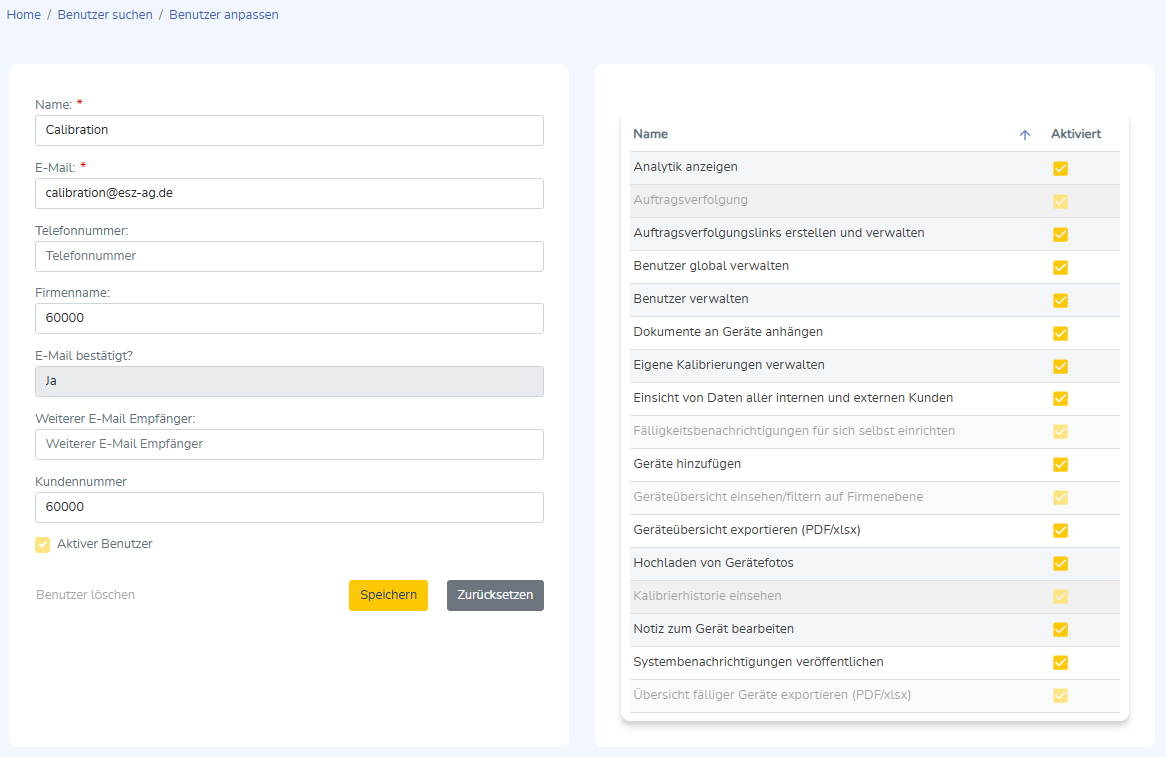Save user with Speichern button
The height and width of the screenshot is (757, 1166).
(388, 595)
